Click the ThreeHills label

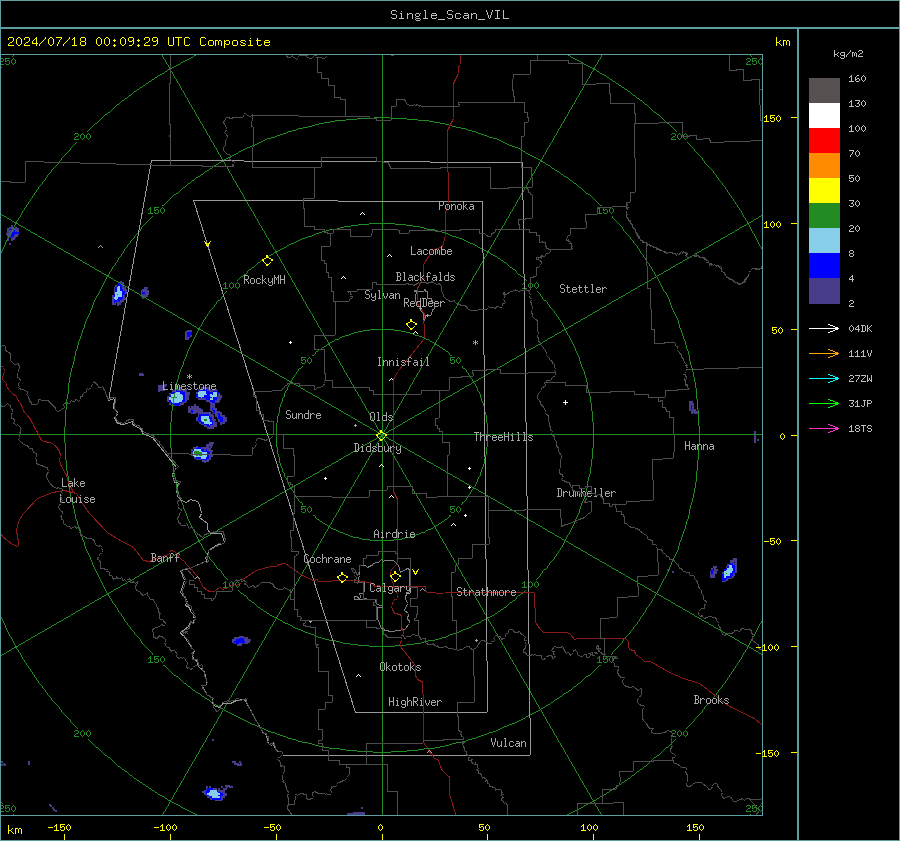click(503, 437)
